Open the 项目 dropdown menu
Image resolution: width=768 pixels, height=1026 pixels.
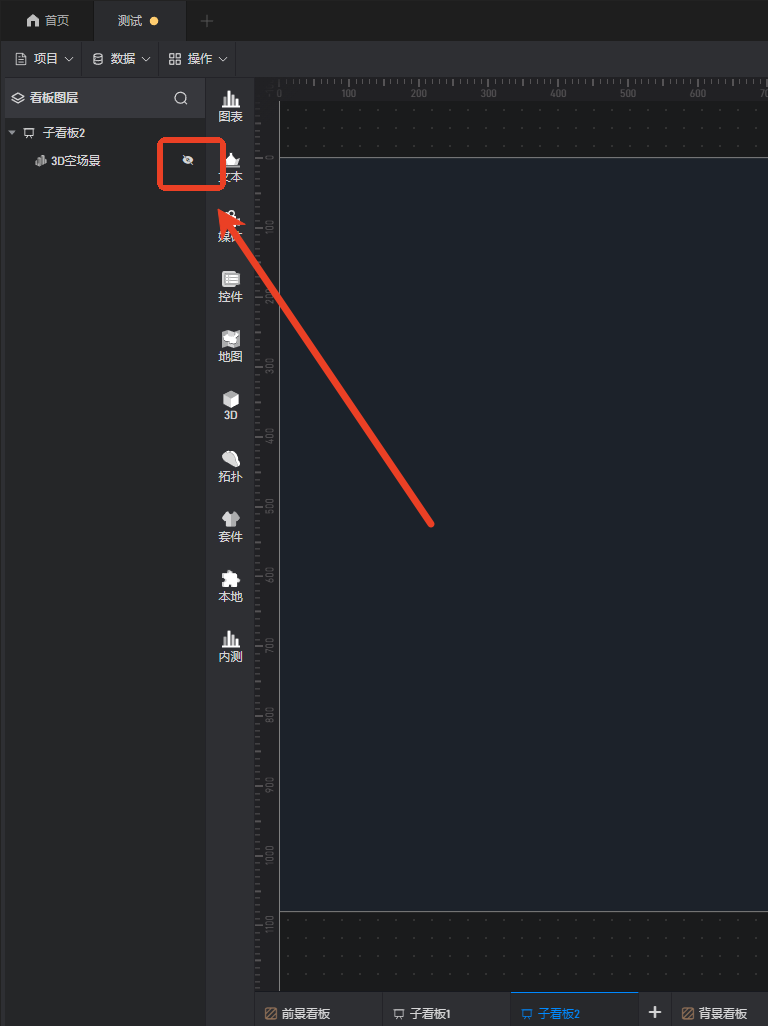tap(44, 59)
